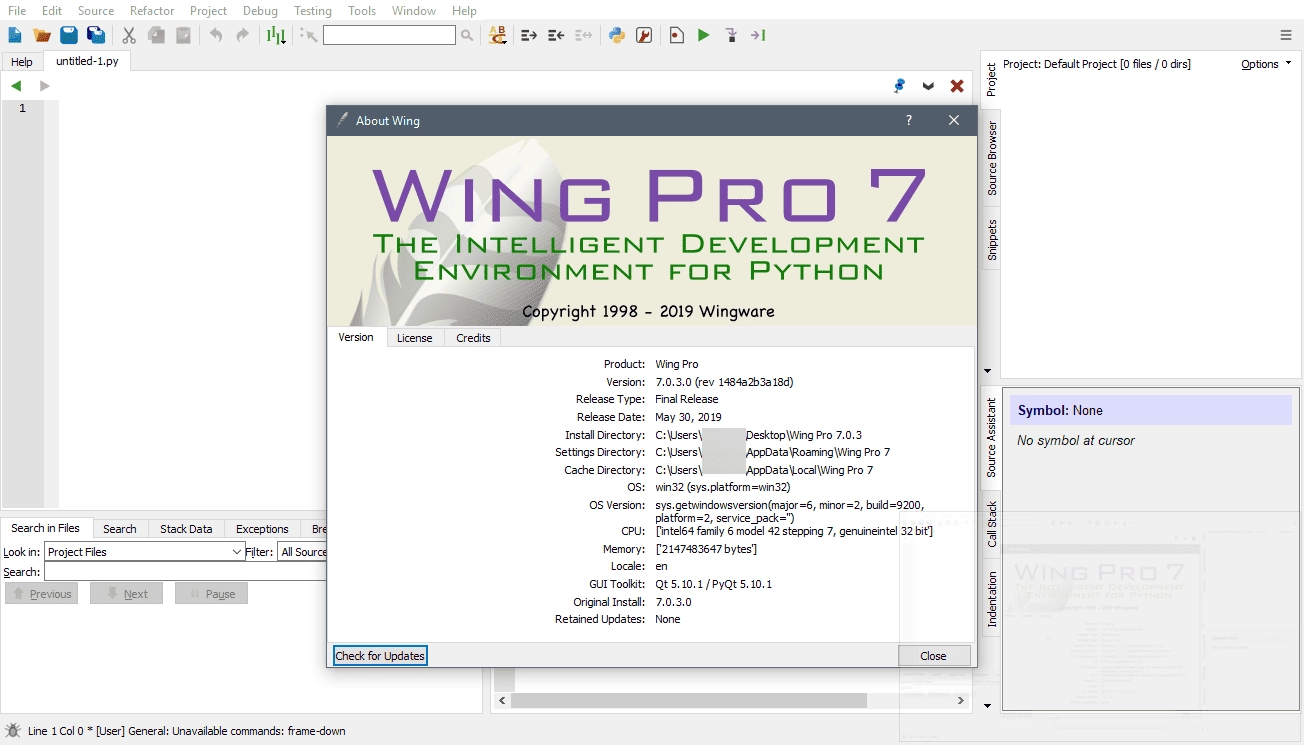The image size is (1304, 745).
Task: Paste from clipboard toolbar icon
Action: pos(184,35)
